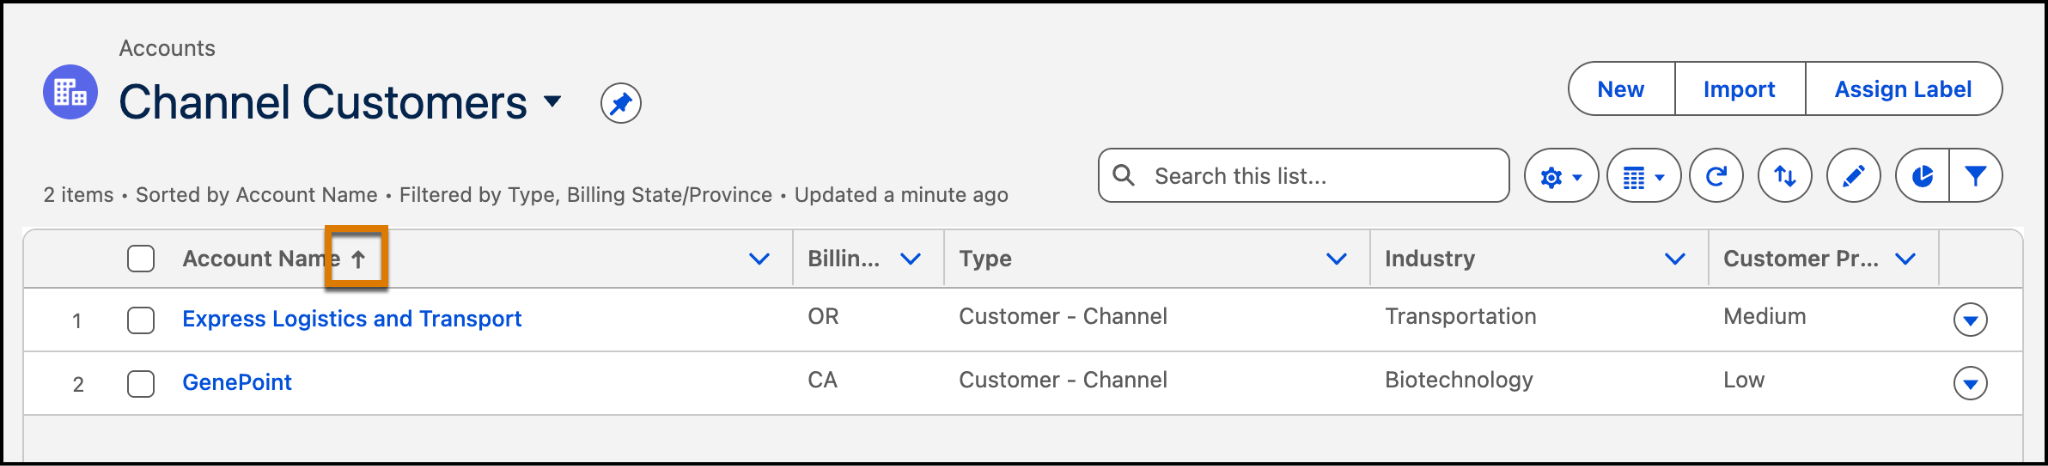Open the GenePoint account link
Viewport: 2048px width, 466px height.
coord(237,382)
